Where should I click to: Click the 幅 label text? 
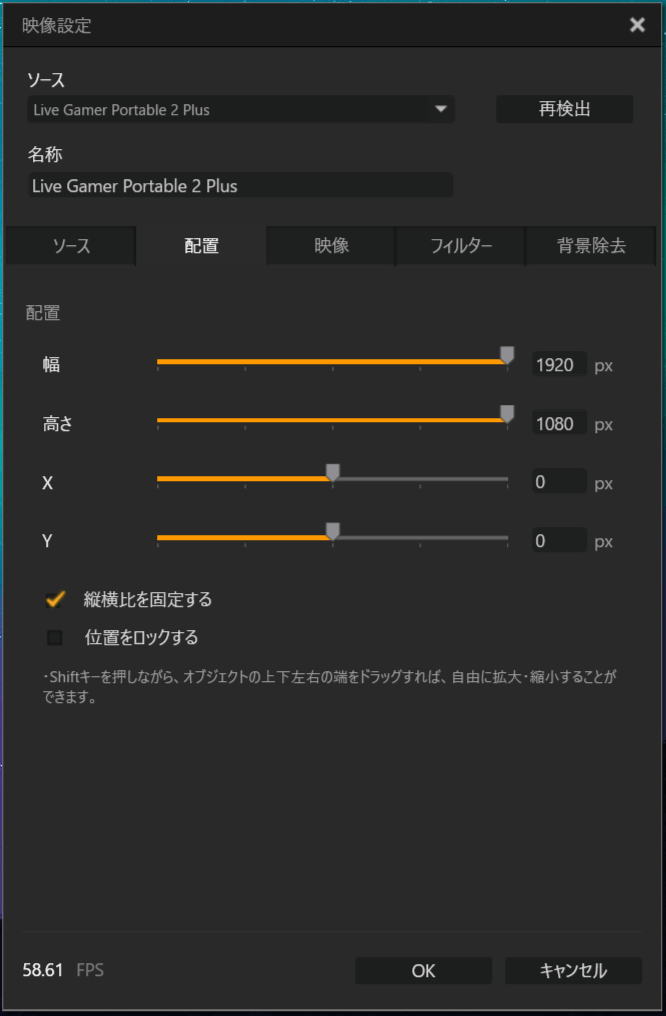coord(51,365)
